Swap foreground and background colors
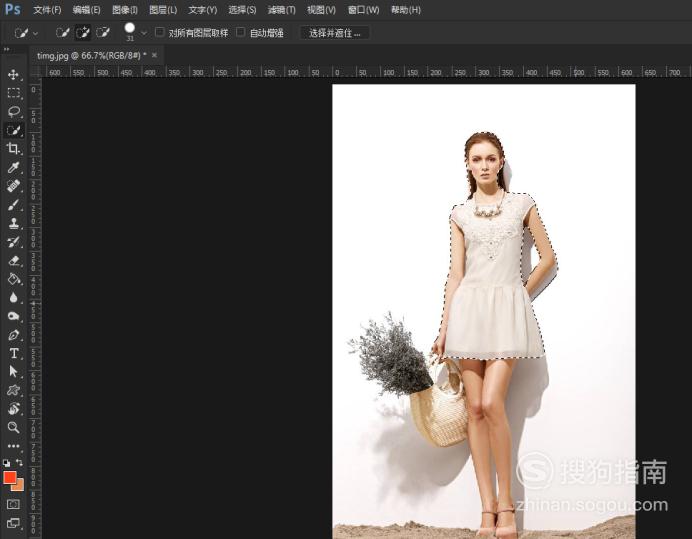The image size is (692, 539). click(19, 463)
